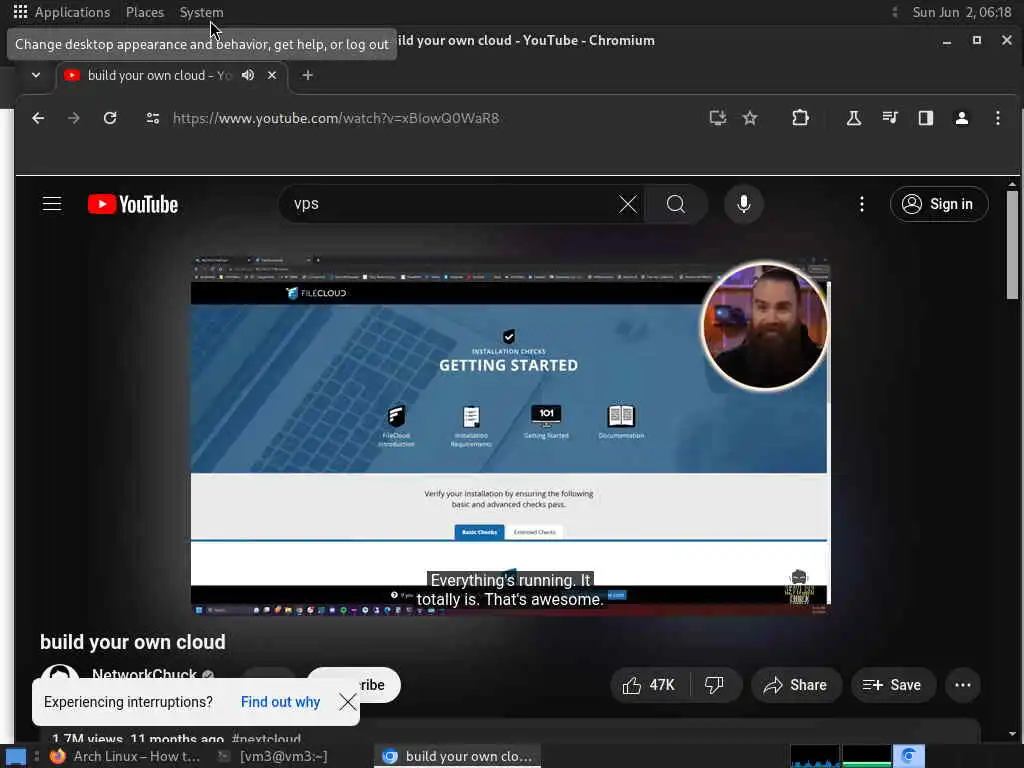Start voice search with the microphone

click(743, 204)
